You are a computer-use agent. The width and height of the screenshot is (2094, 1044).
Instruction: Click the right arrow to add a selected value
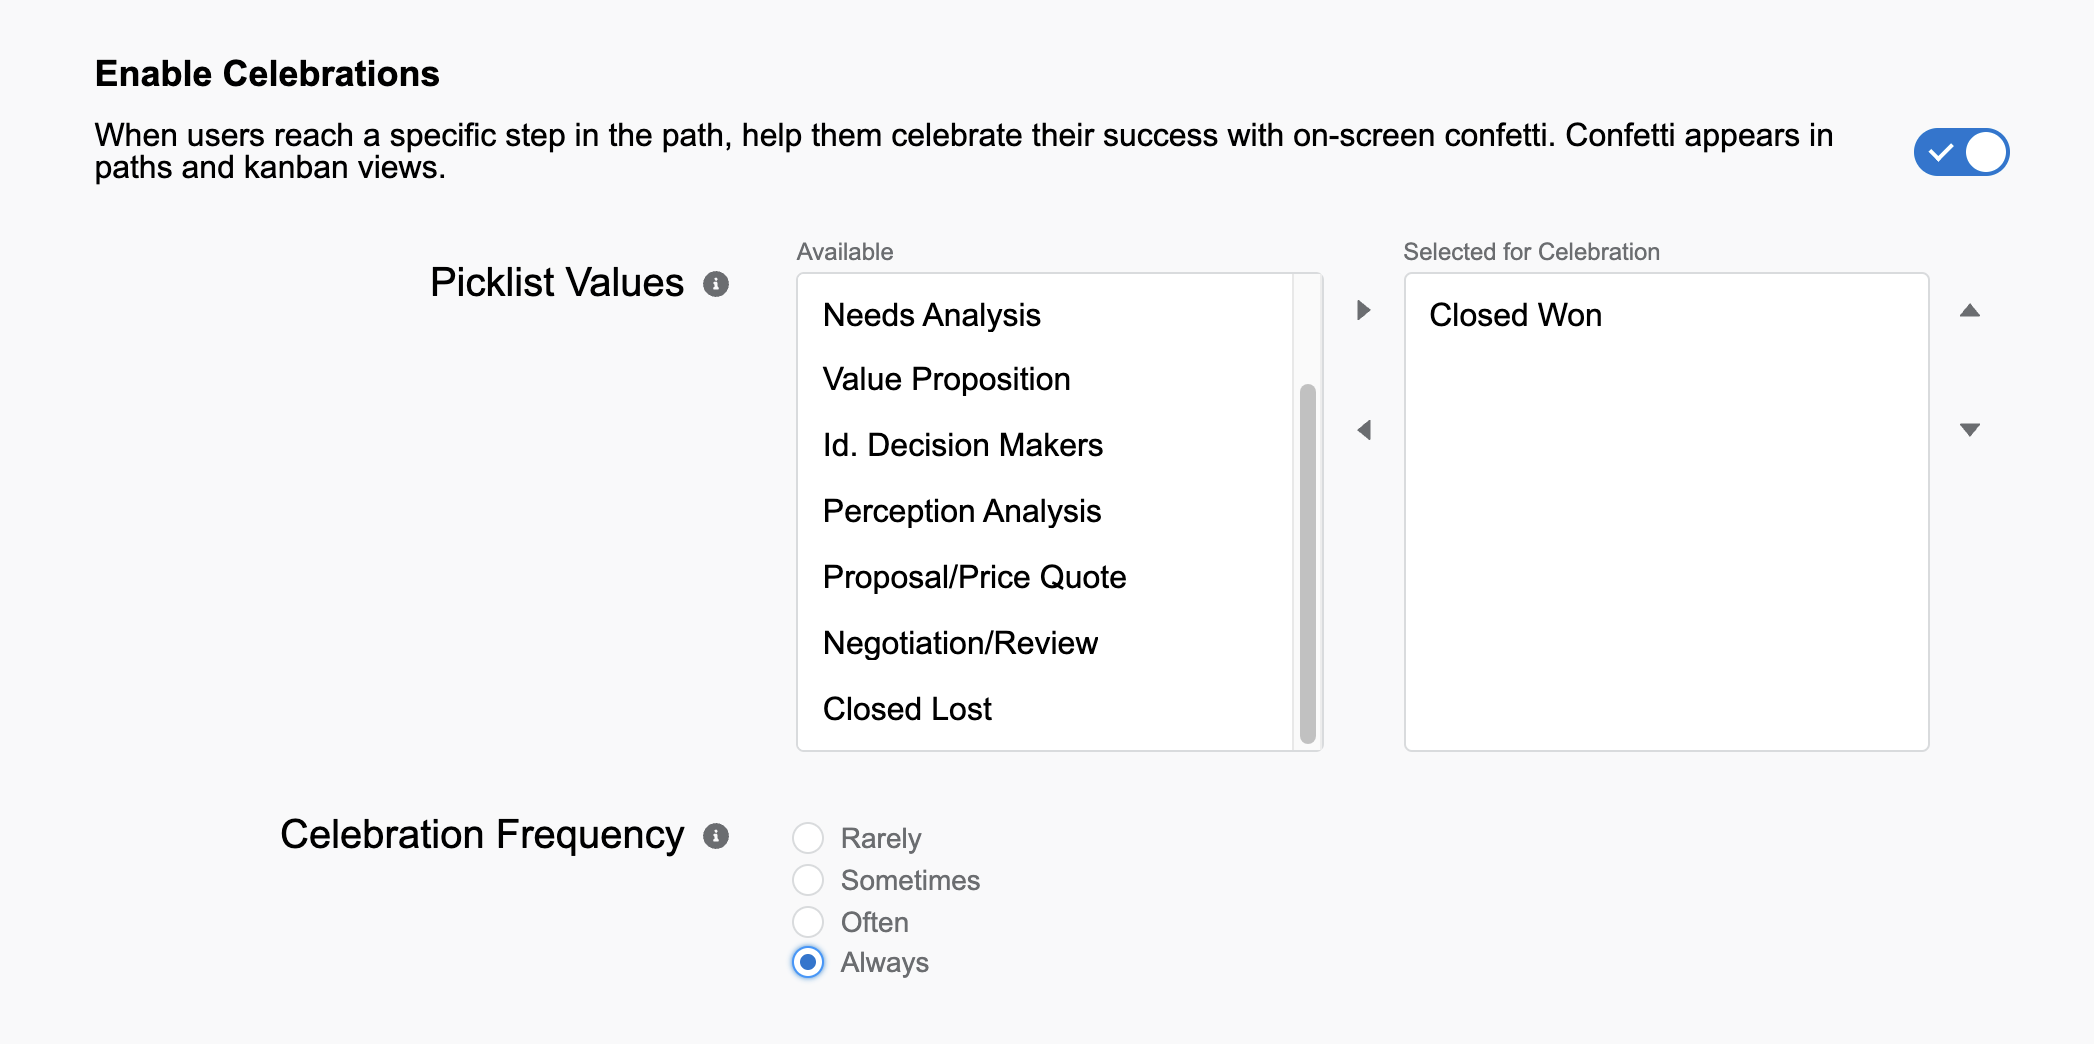(1363, 310)
